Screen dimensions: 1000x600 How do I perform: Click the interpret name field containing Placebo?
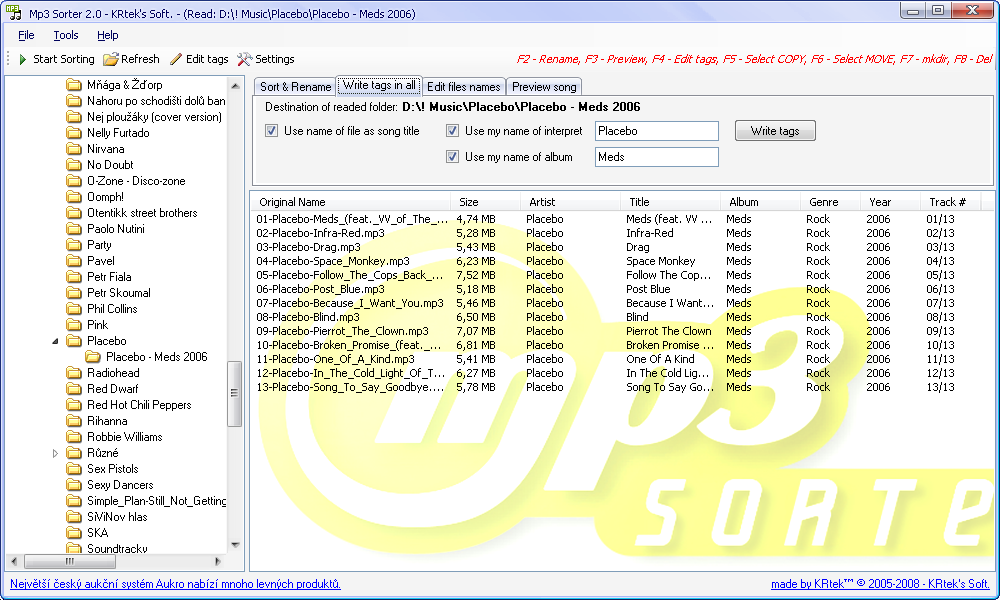pos(656,131)
